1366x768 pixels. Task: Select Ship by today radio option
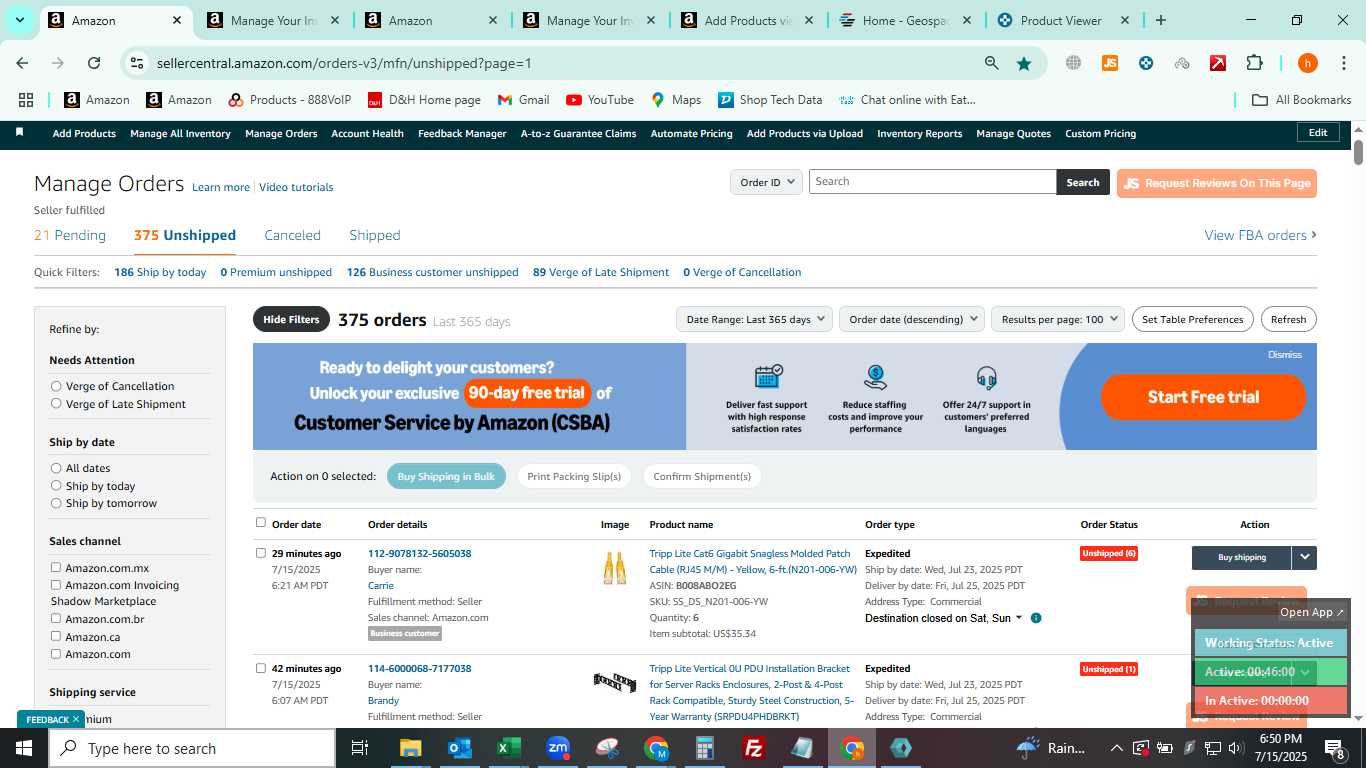[x=56, y=486]
